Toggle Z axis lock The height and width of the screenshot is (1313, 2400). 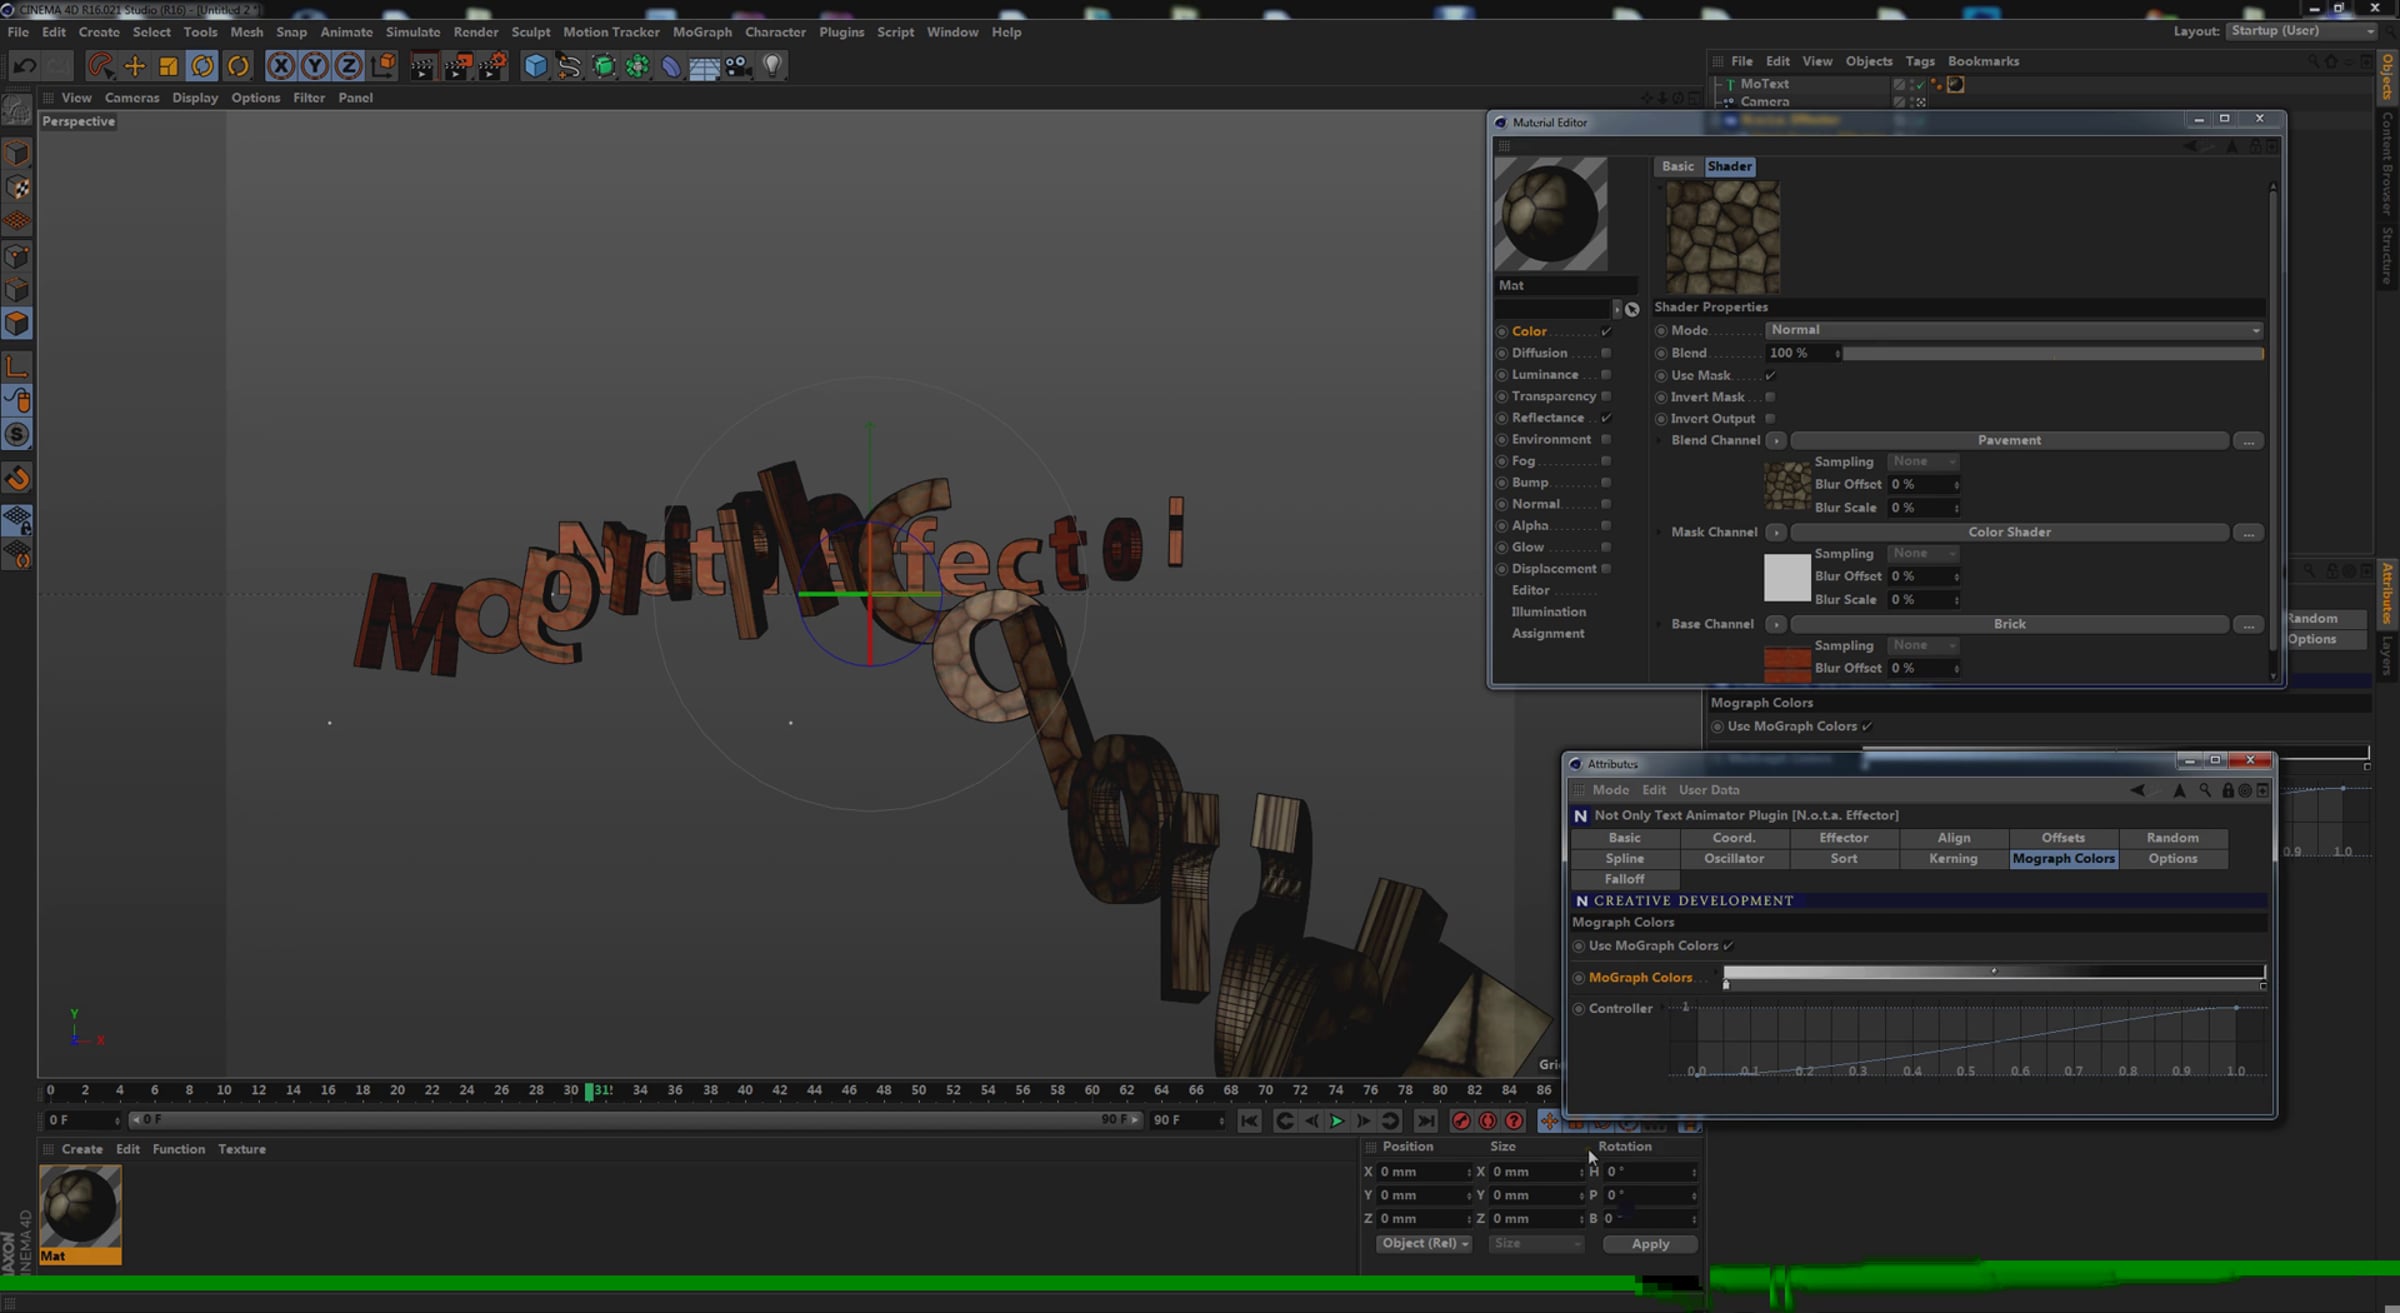click(x=348, y=66)
